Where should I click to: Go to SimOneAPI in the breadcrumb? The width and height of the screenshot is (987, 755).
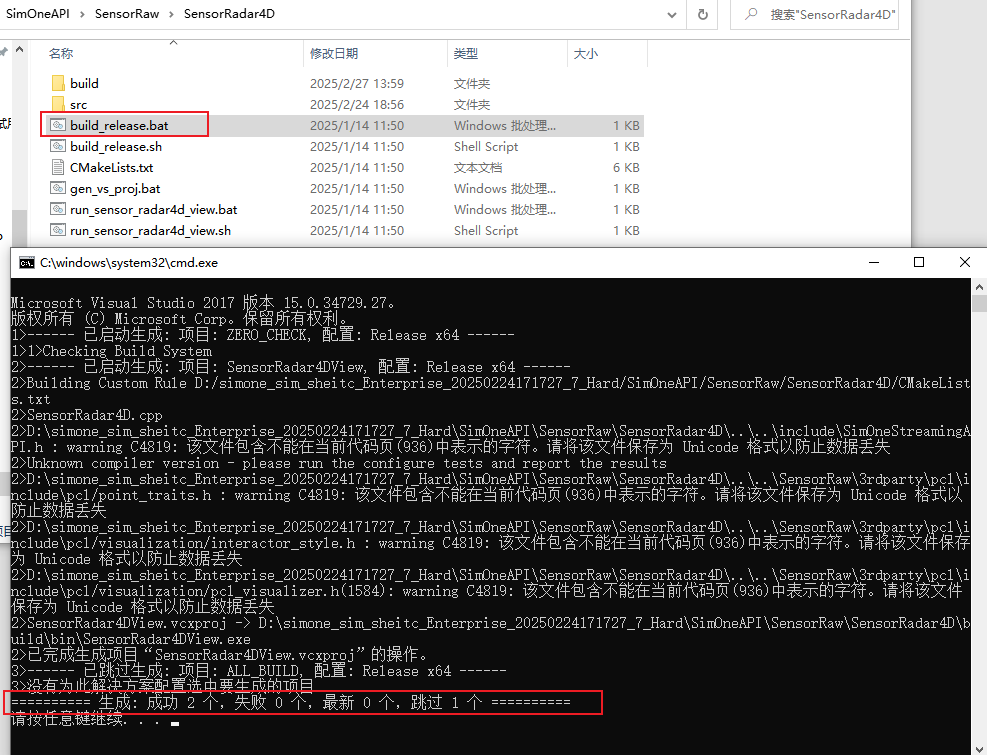point(38,14)
